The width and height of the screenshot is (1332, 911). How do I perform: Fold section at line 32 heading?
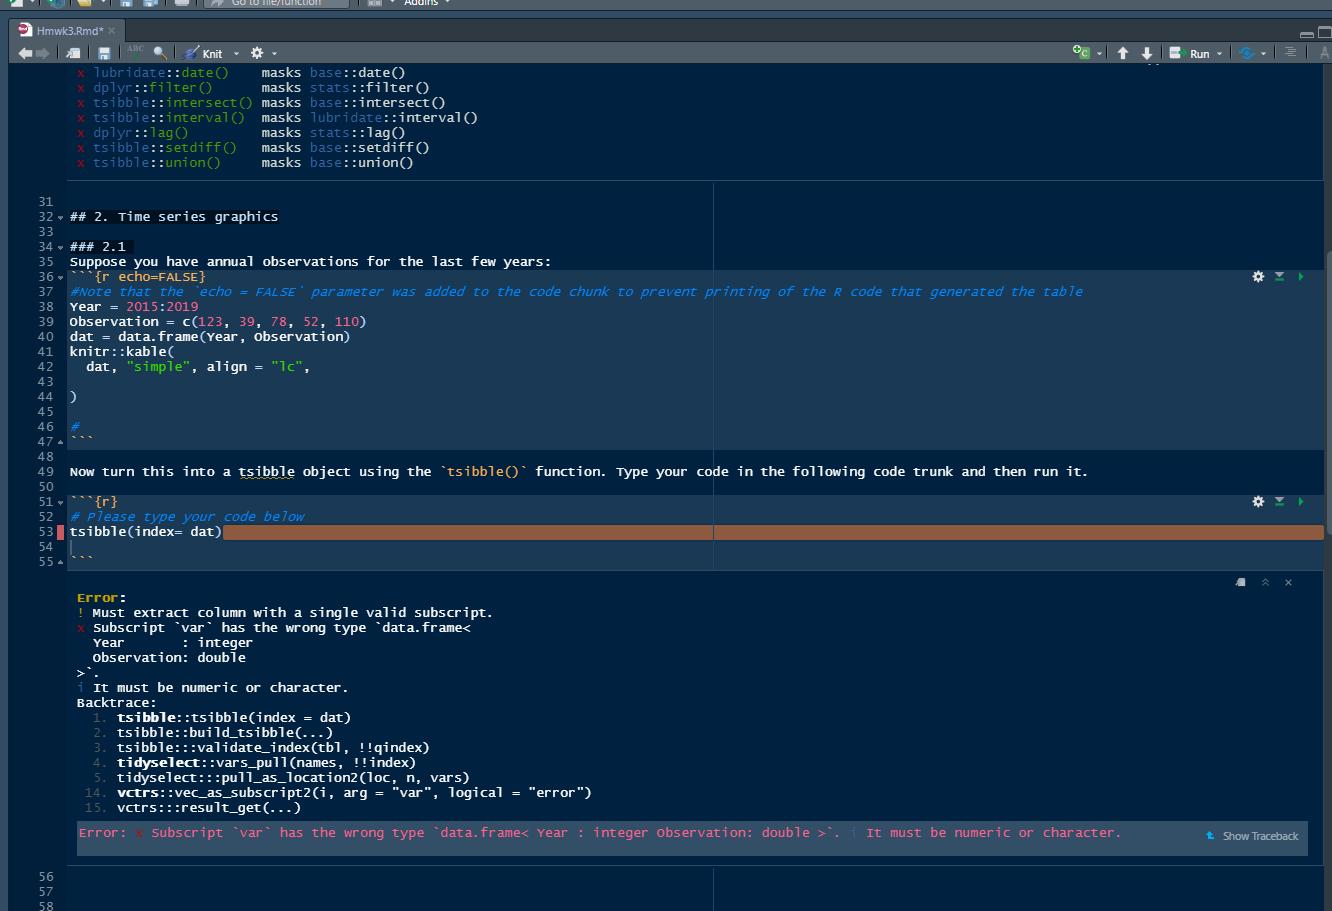click(61, 217)
